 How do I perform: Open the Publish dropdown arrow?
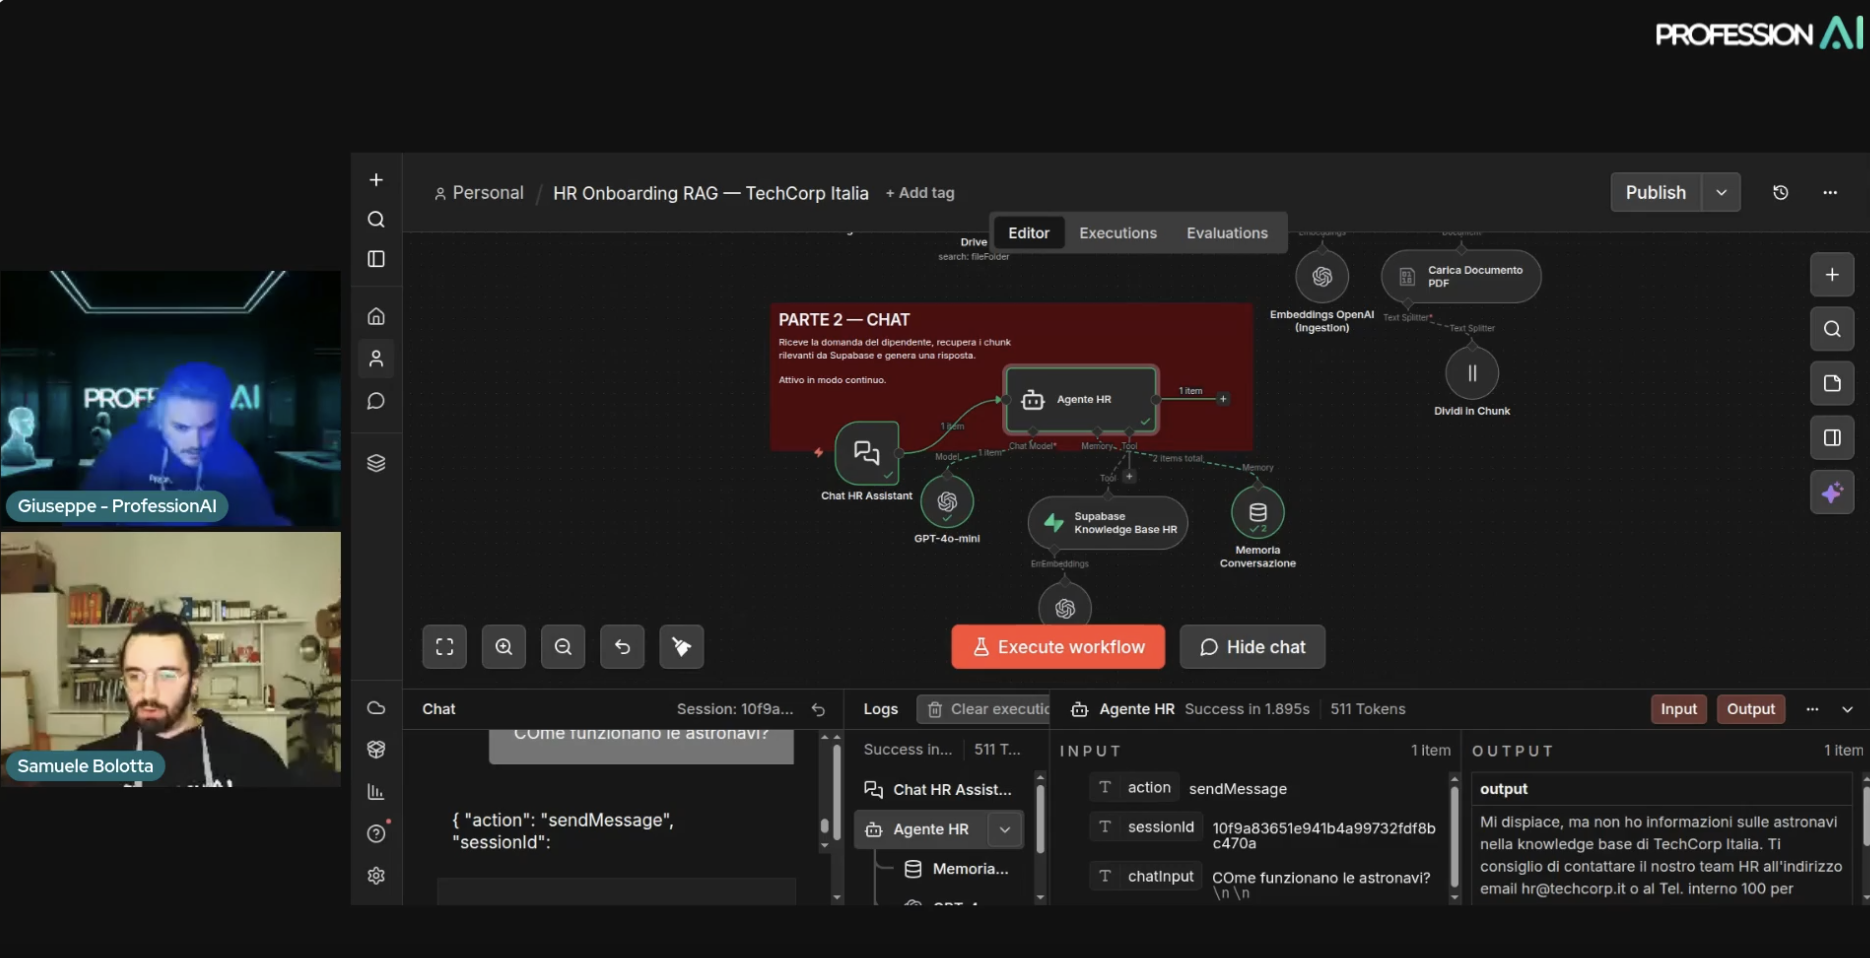(x=1721, y=193)
